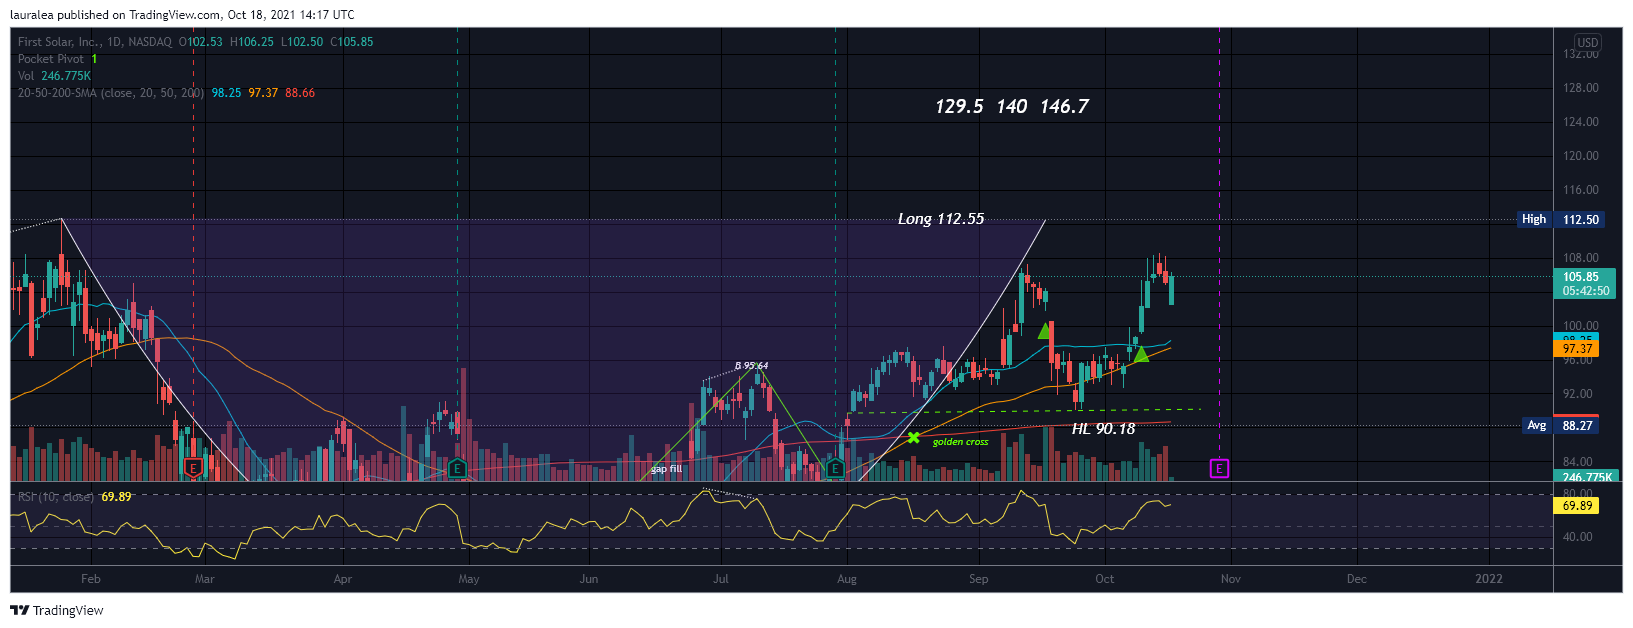This screenshot has width=1633, height=628.
Task: Click the Jul label on time axis
Action: 720,579
